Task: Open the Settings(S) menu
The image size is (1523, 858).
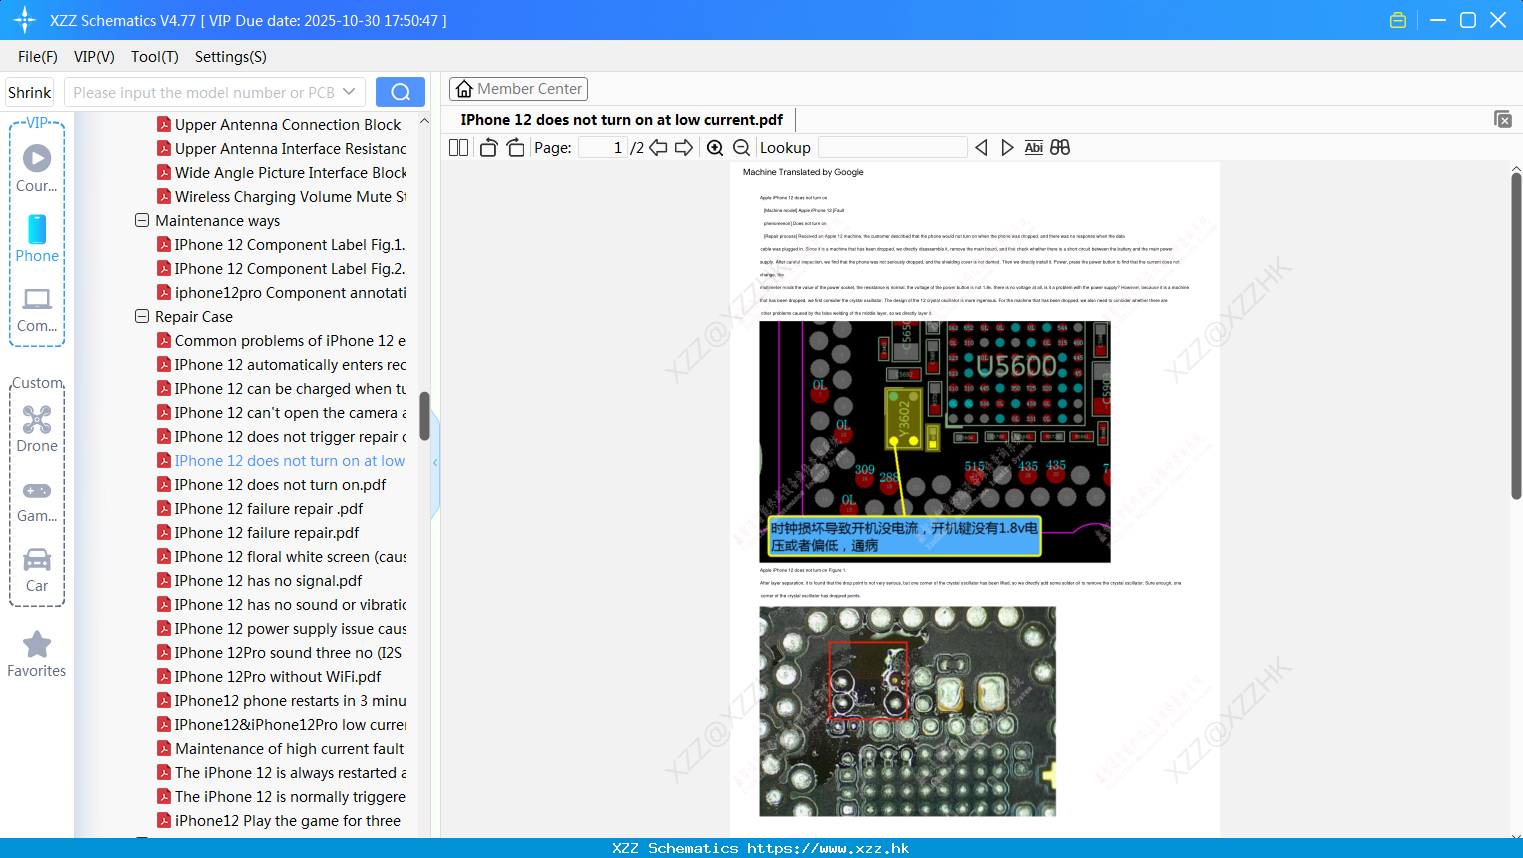Action: pyautogui.click(x=231, y=57)
